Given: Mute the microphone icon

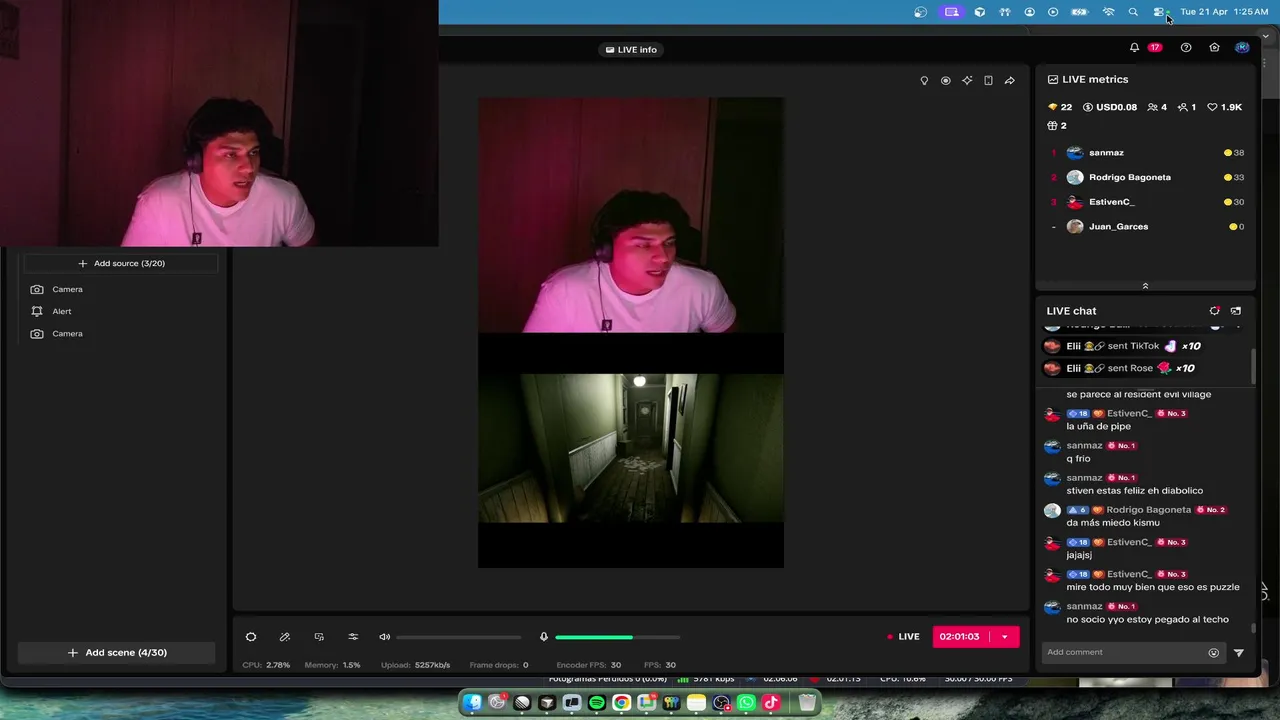Looking at the screenshot, I should [x=544, y=637].
